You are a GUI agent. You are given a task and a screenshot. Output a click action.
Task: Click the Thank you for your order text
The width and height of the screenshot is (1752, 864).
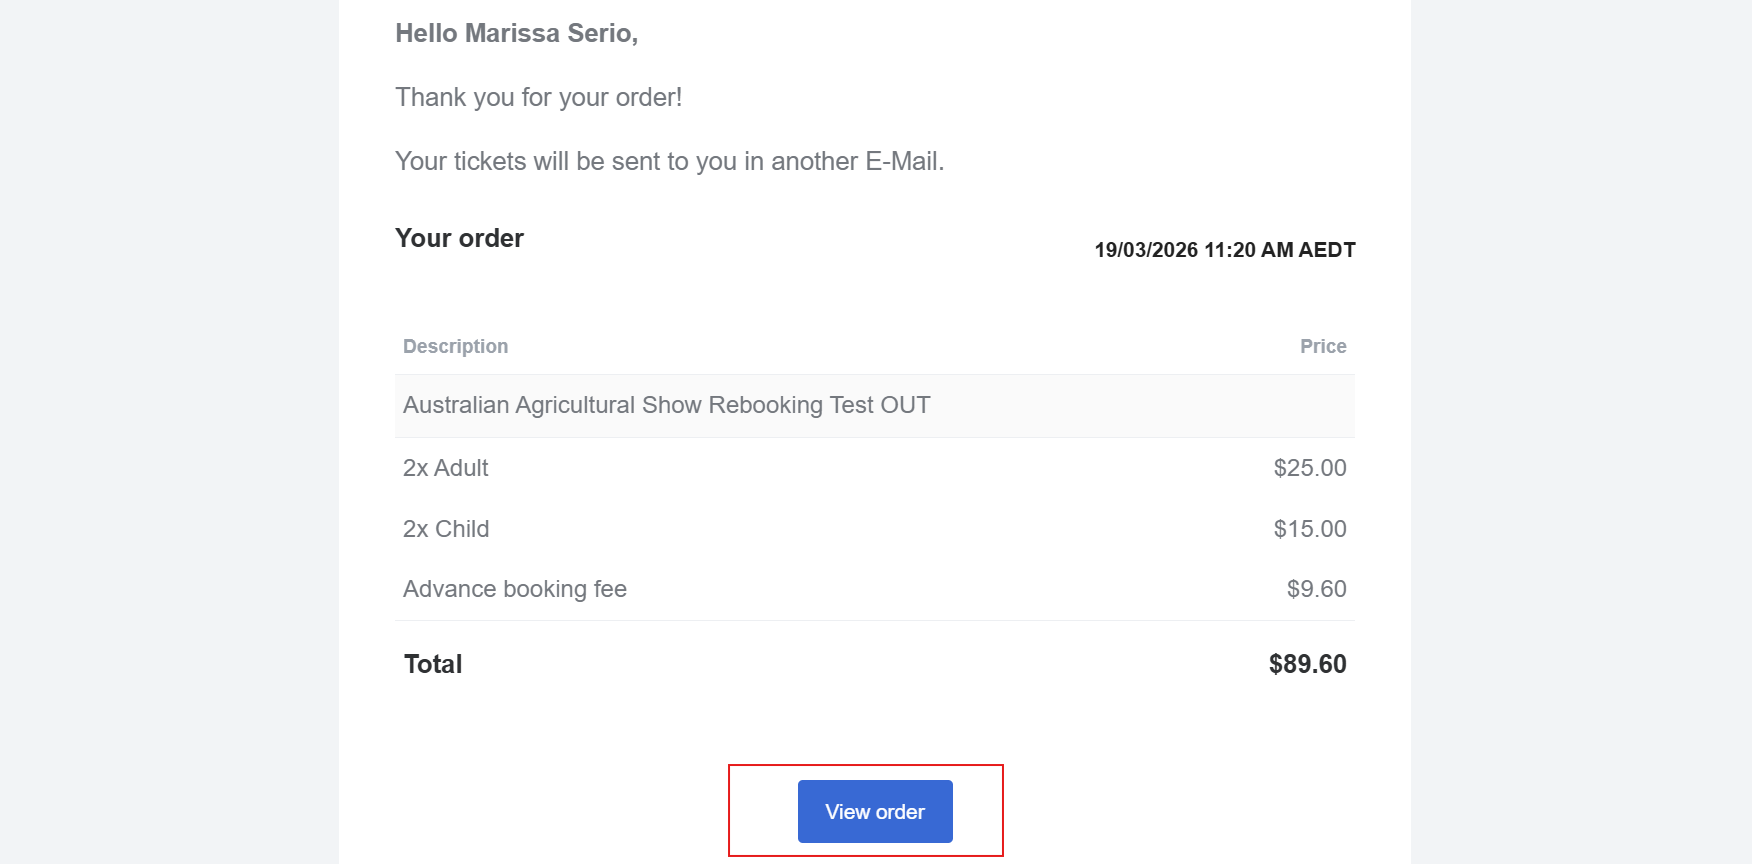pos(538,97)
